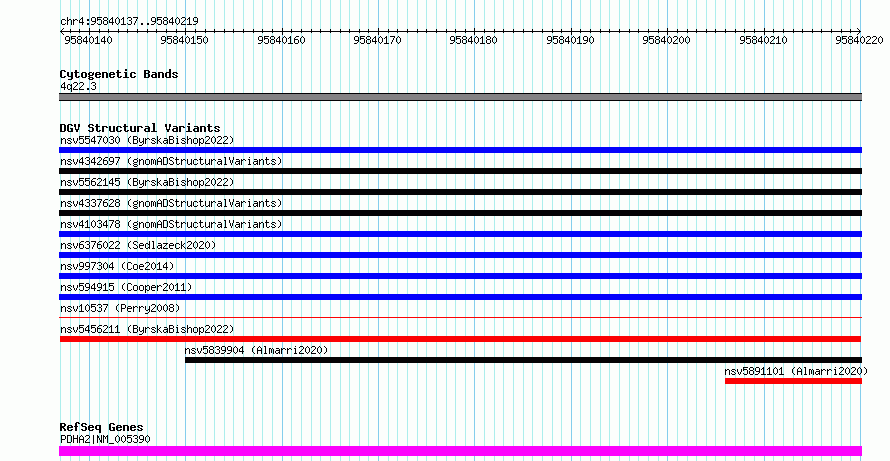Click the nsv5547030 (ByrskaBishop2022) label
Viewport: 890px width, 461px height.
tap(147, 140)
